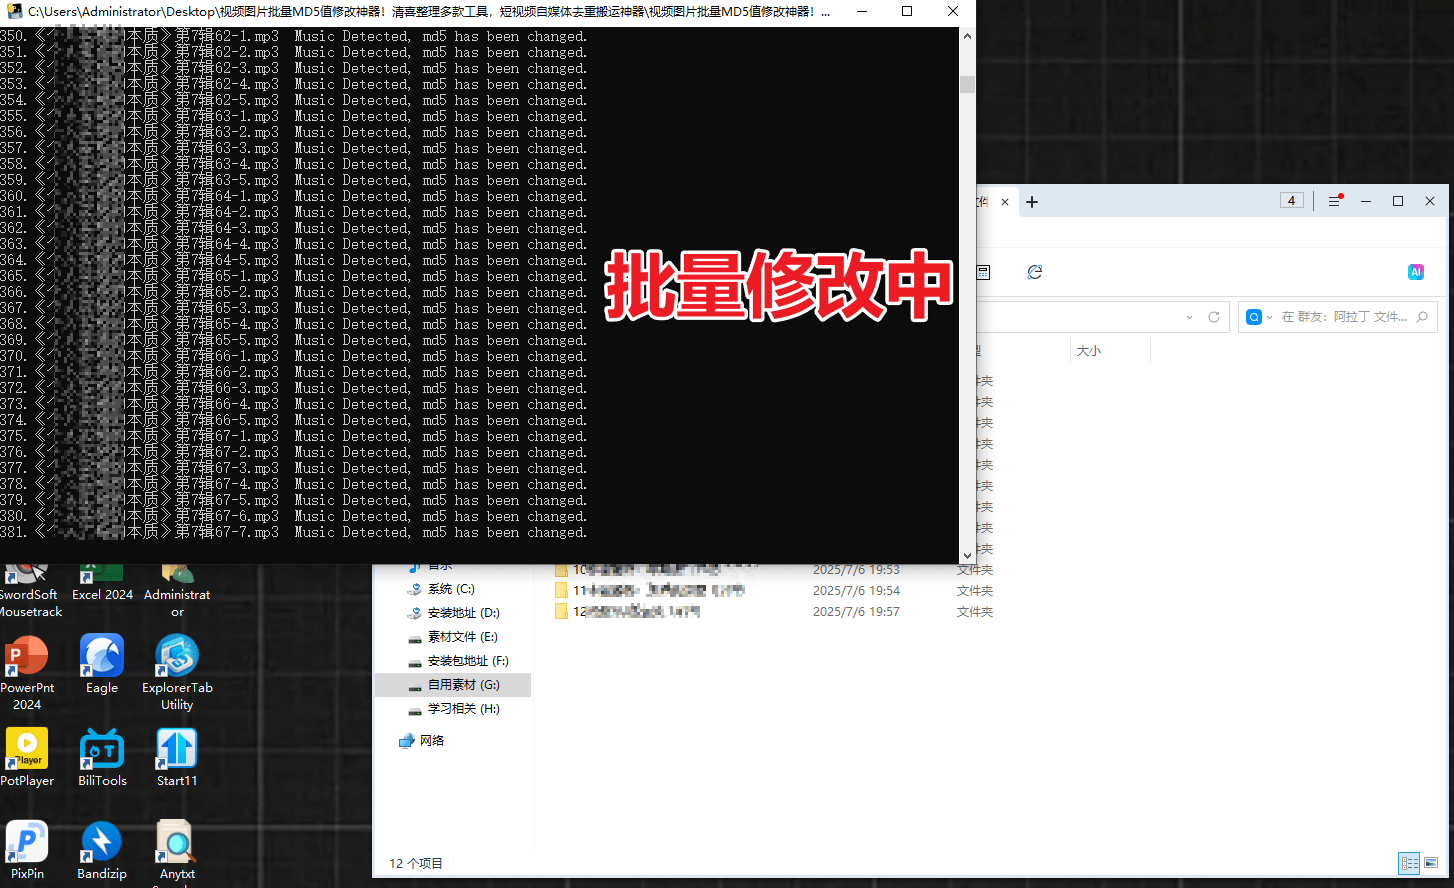Open the address bar history dropdown
The height and width of the screenshot is (888, 1454).
point(1189,317)
